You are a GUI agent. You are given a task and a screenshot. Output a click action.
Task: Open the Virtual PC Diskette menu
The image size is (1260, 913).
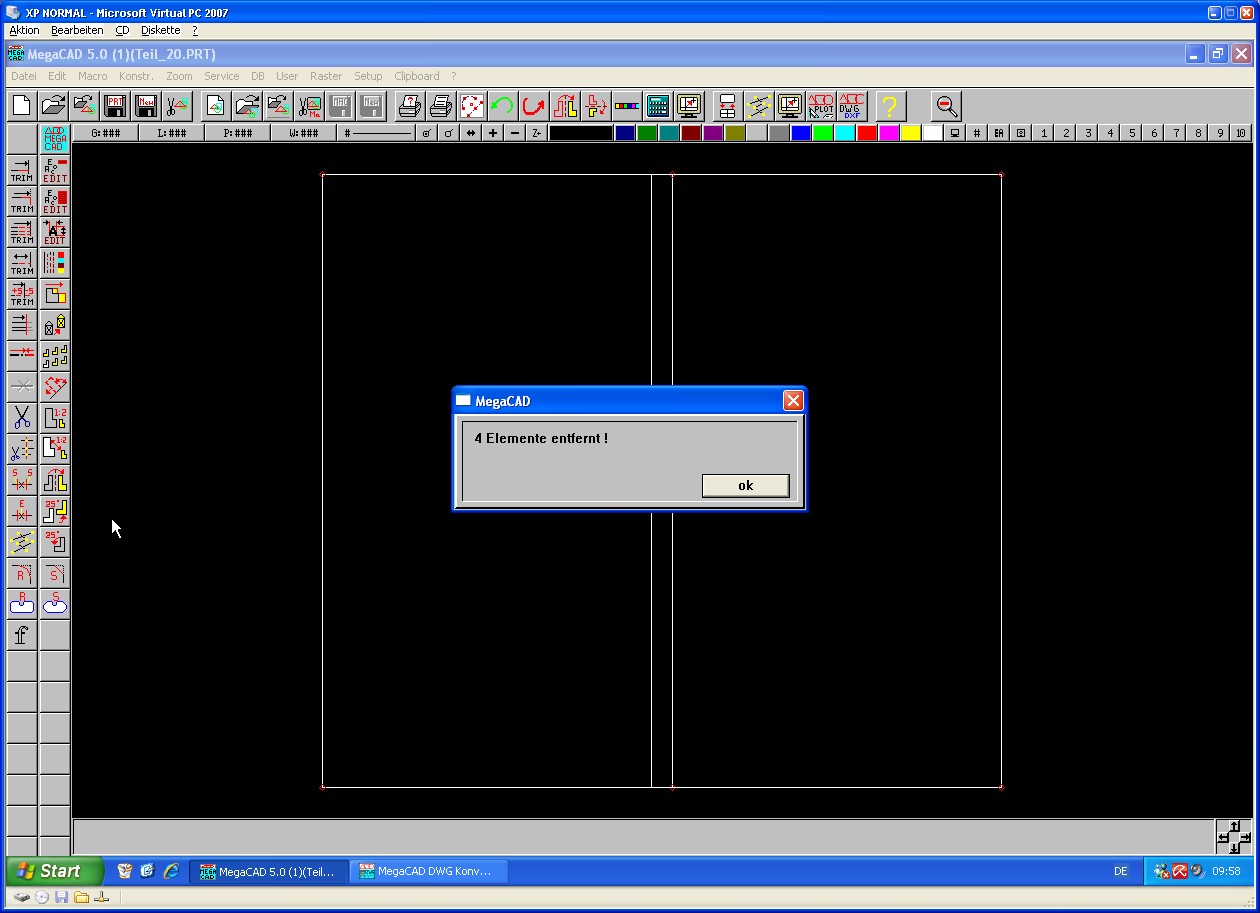point(160,31)
